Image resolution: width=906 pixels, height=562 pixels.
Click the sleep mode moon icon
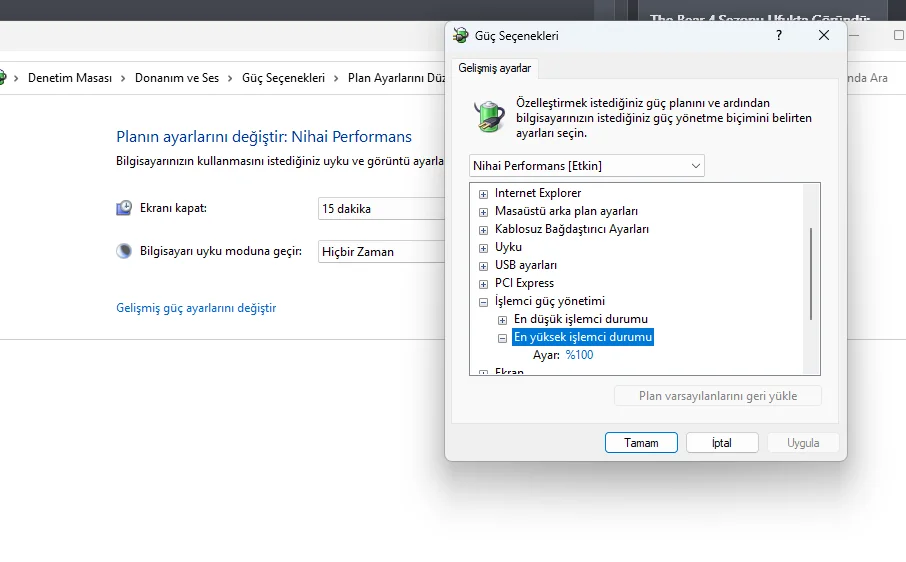(x=124, y=251)
